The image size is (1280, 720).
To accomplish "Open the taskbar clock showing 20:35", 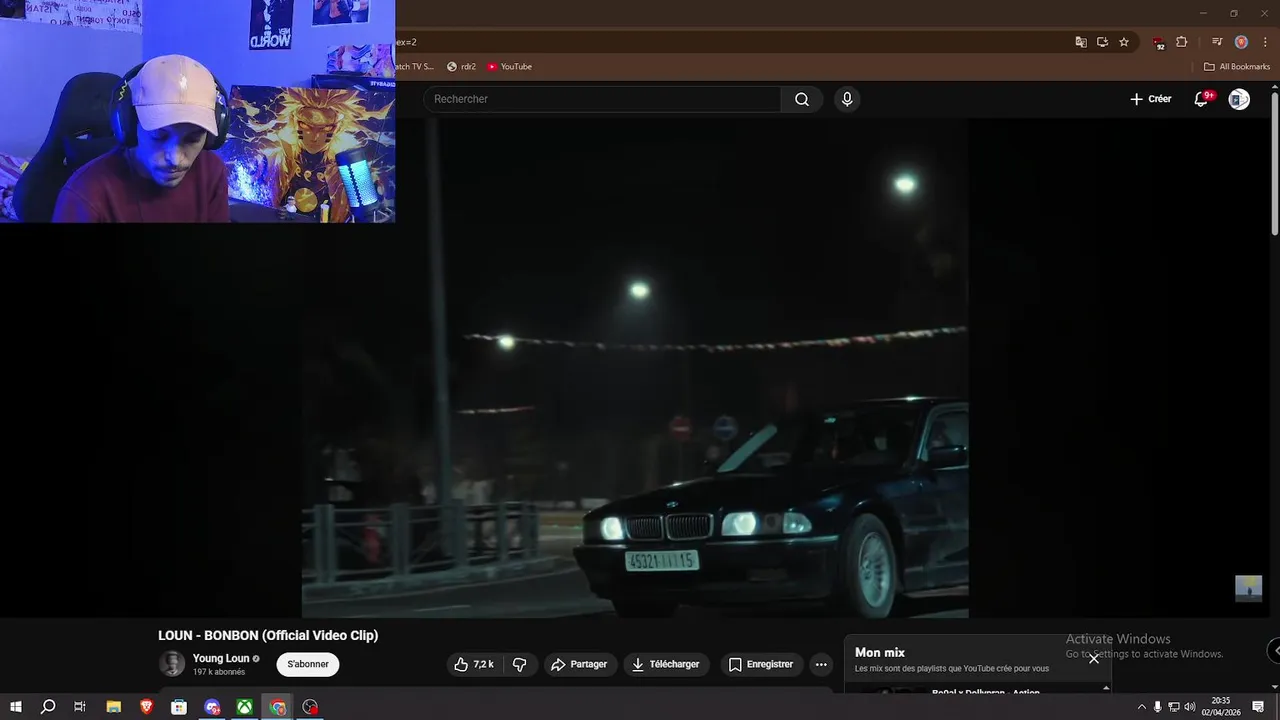I will pyautogui.click(x=1221, y=707).
